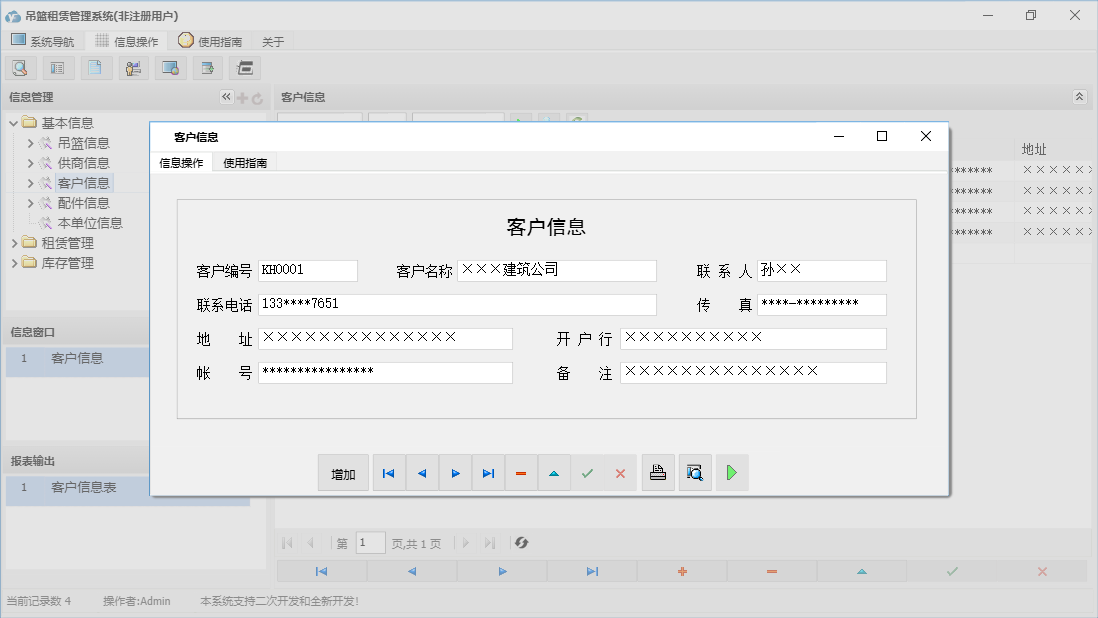The height and width of the screenshot is (618, 1098).
Task: Expand the 客户信息 tree node arrow
Action: point(30,183)
